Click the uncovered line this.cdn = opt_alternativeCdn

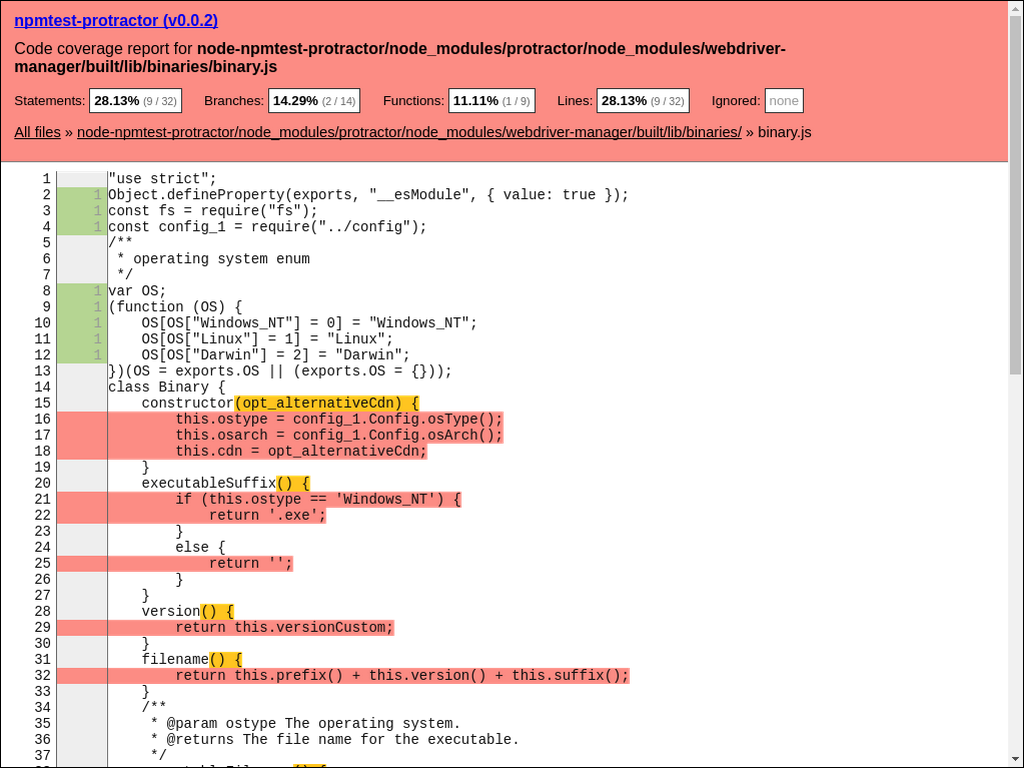pyautogui.click(x=301, y=451)
